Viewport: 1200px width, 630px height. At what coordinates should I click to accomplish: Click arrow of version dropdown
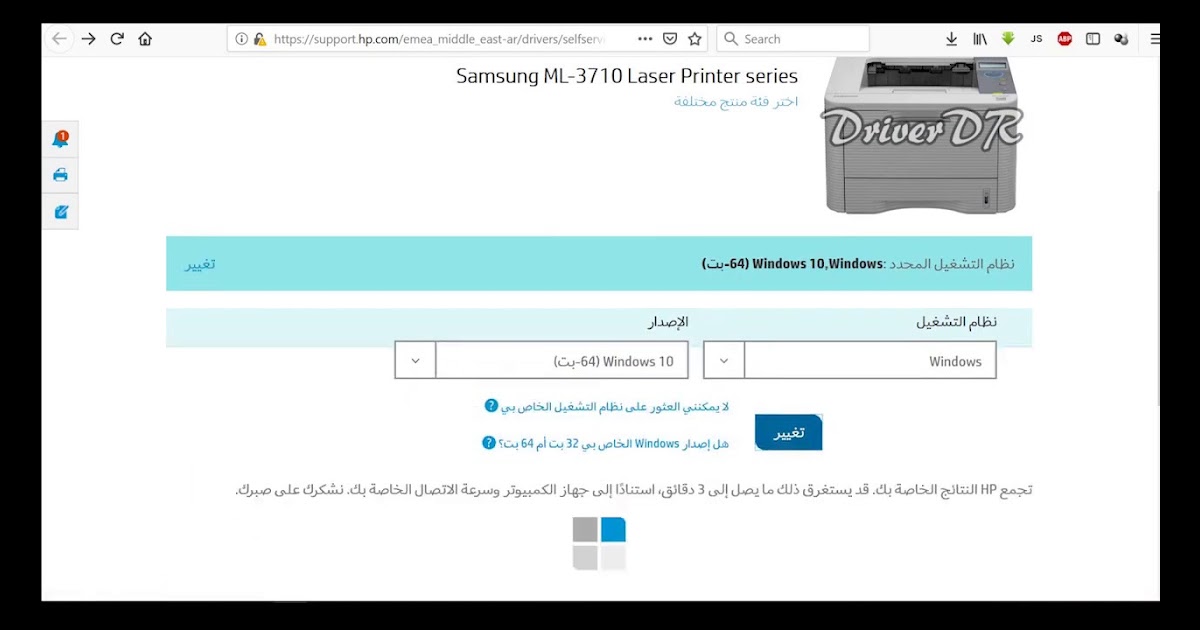point(415,361)
